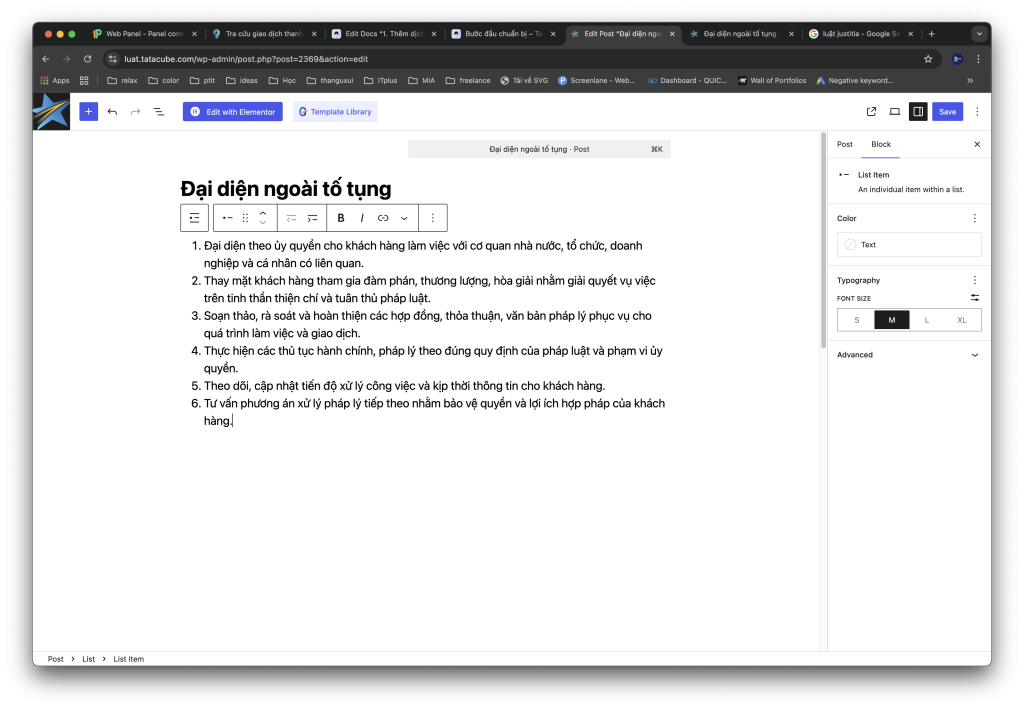Open post preview in a new tab

871,112
